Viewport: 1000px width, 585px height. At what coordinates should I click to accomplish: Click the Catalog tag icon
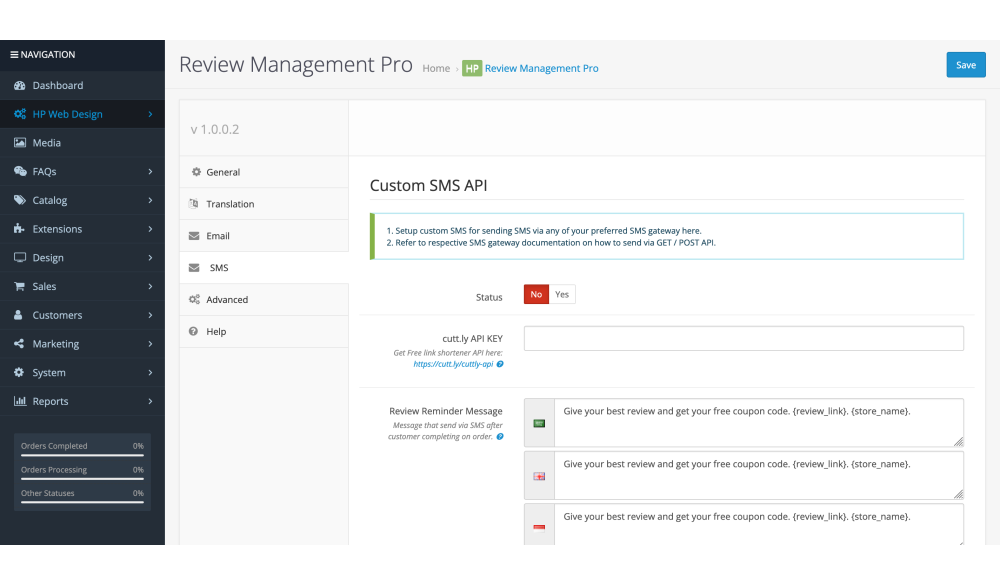20,200
